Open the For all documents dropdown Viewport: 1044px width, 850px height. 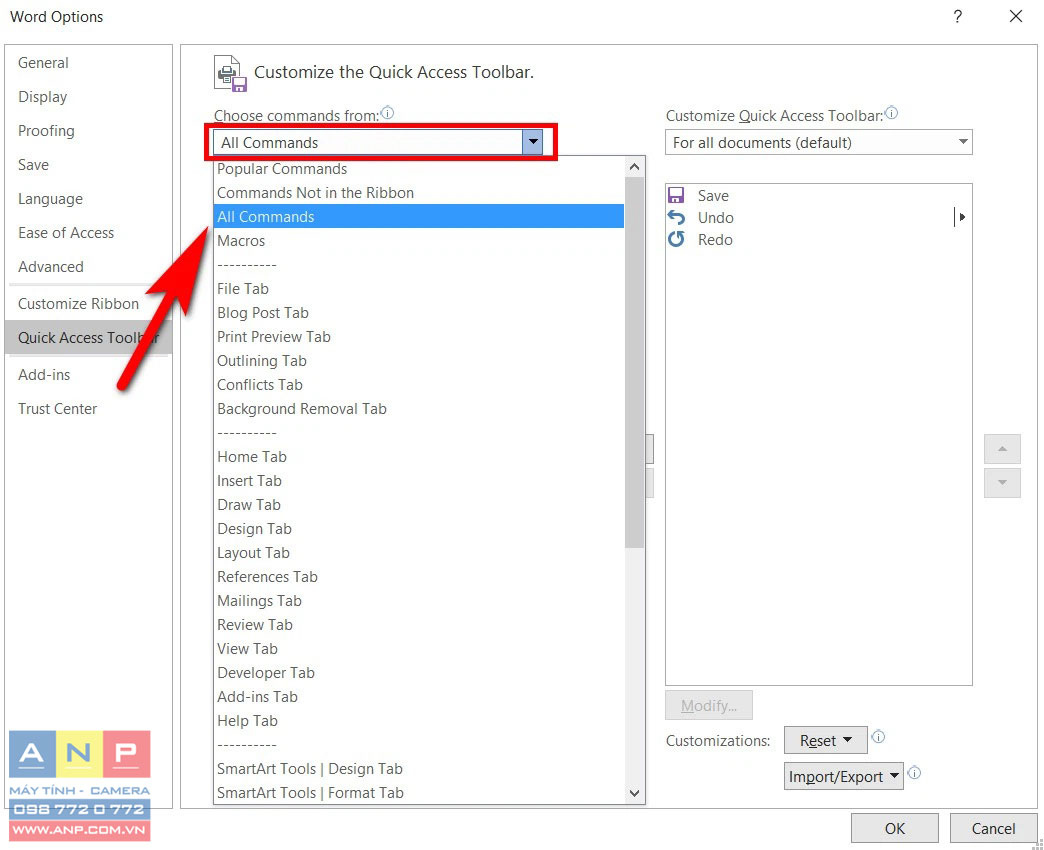click(818, 142)
